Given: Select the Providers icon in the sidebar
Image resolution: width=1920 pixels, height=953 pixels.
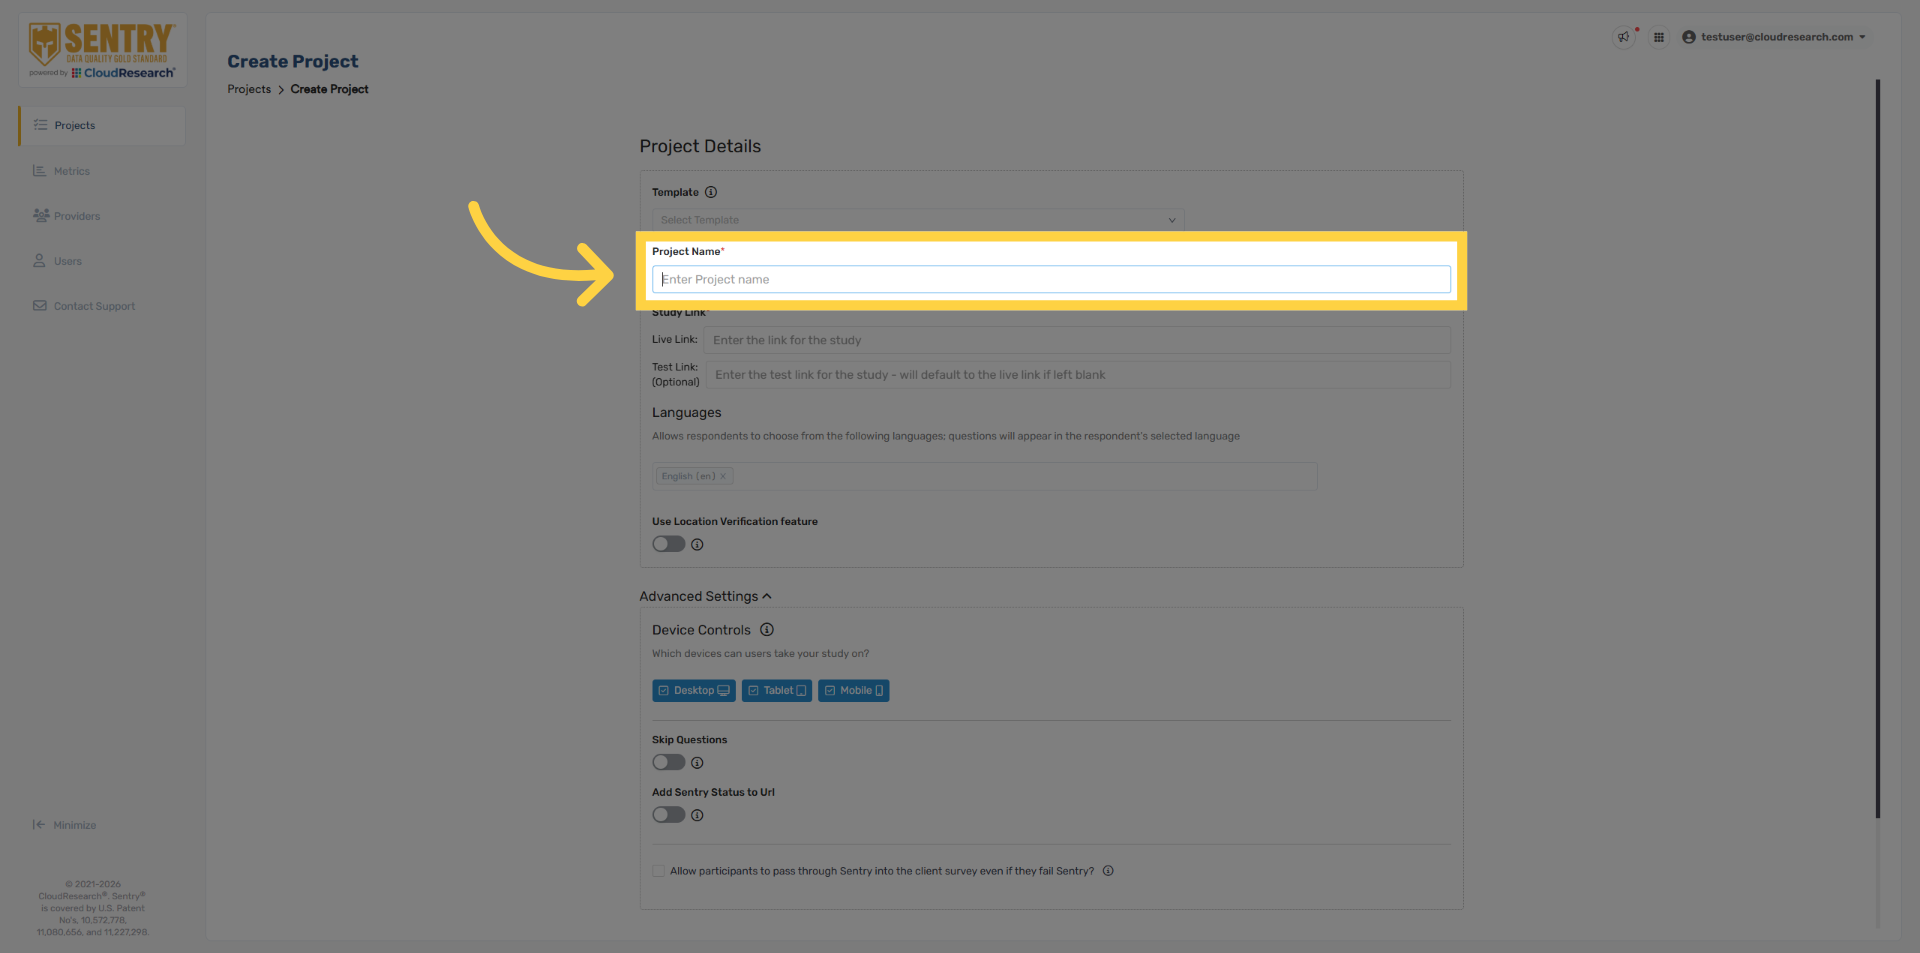Looking at the screenshot, I should pyautogui.click(x=40, y=215).
